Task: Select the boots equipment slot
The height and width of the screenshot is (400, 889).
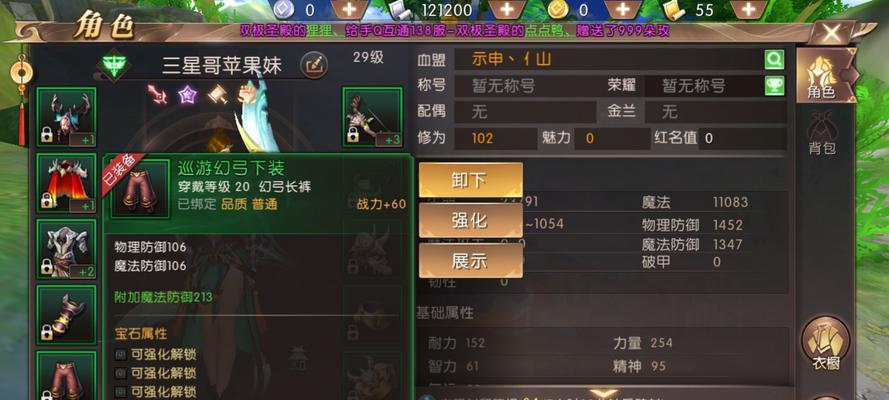Action: (66, 315)
